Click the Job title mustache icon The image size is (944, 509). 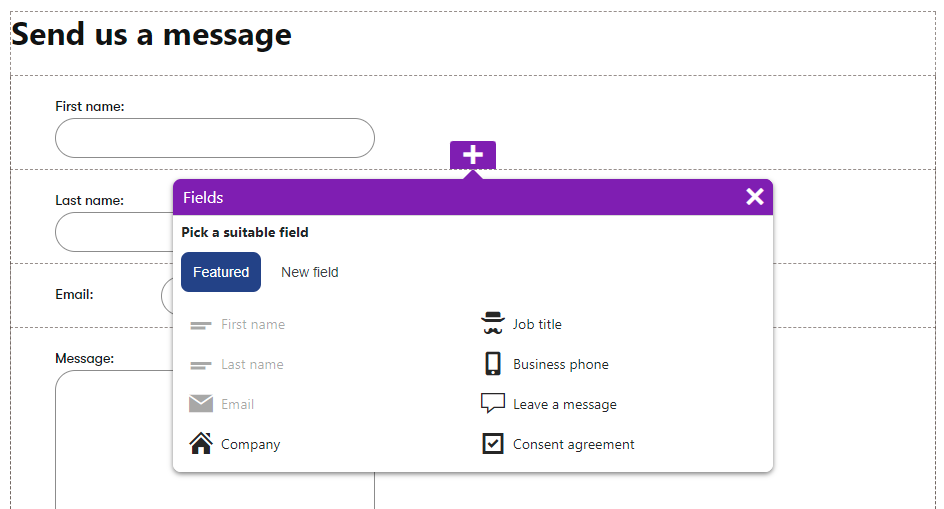(493, 324)
